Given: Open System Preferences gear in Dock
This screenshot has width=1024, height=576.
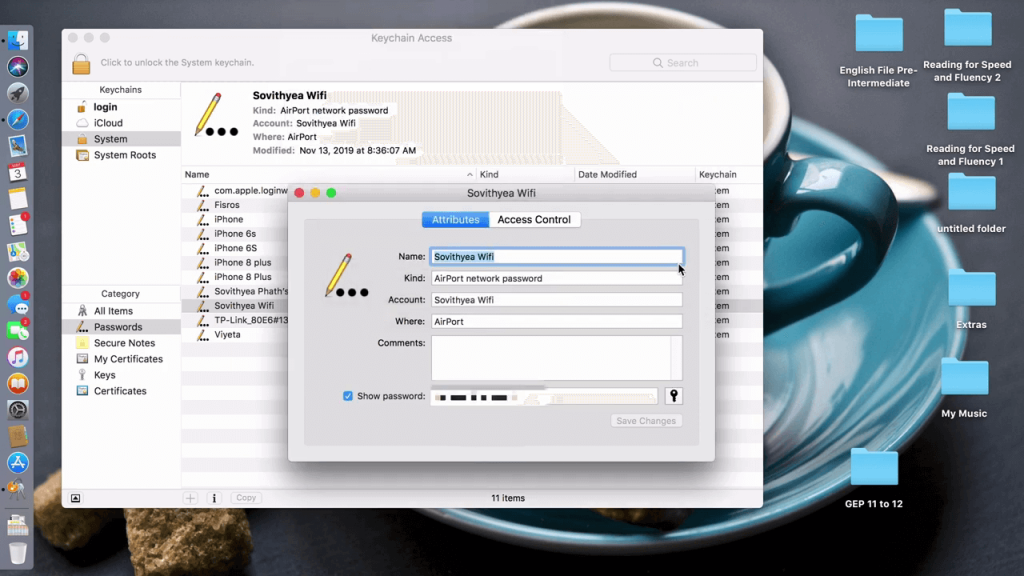Looking at the screenshot, I should (18, 410).
